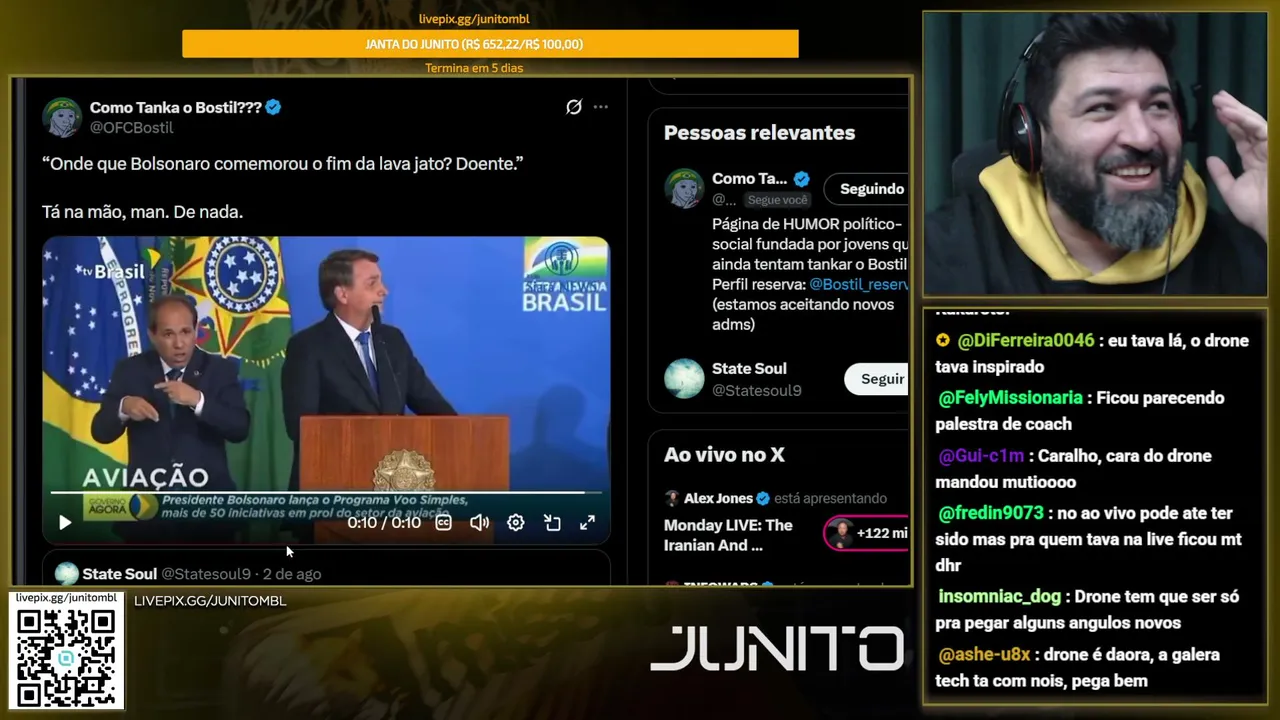
Task: Click the 0:10 / 0:10 video time display
Action: [x=384, y=522]
